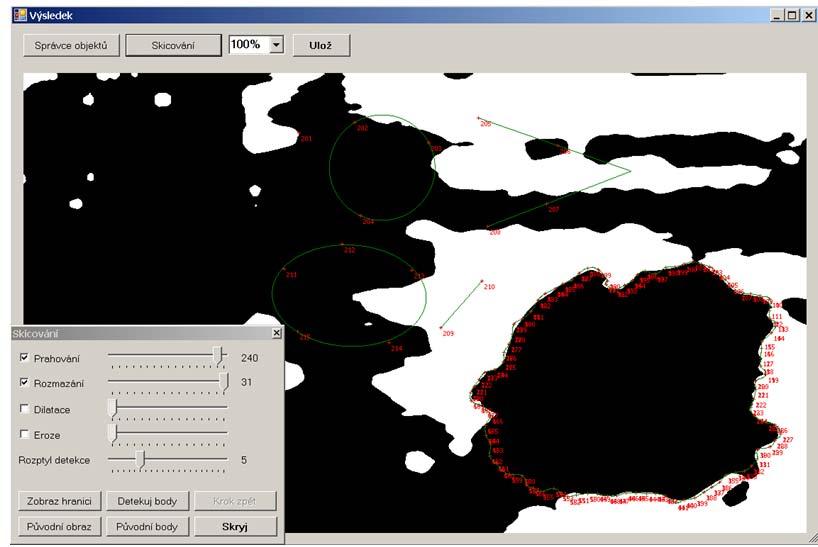Click the Eroze slider thumb

tap(112, 433)
